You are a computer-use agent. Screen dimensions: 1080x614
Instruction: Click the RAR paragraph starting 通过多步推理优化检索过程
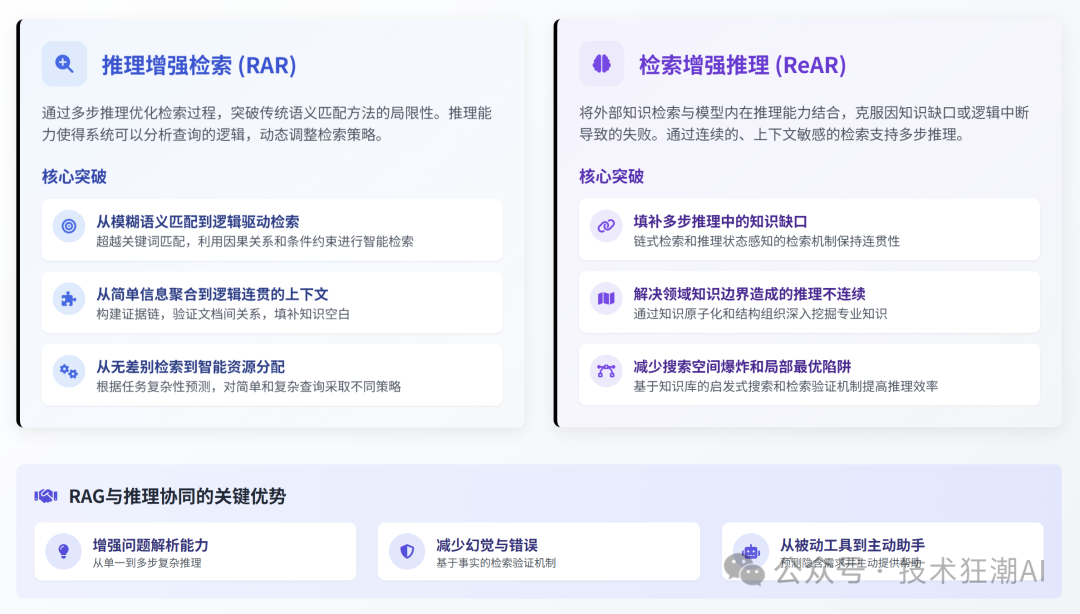click(267, 123)
